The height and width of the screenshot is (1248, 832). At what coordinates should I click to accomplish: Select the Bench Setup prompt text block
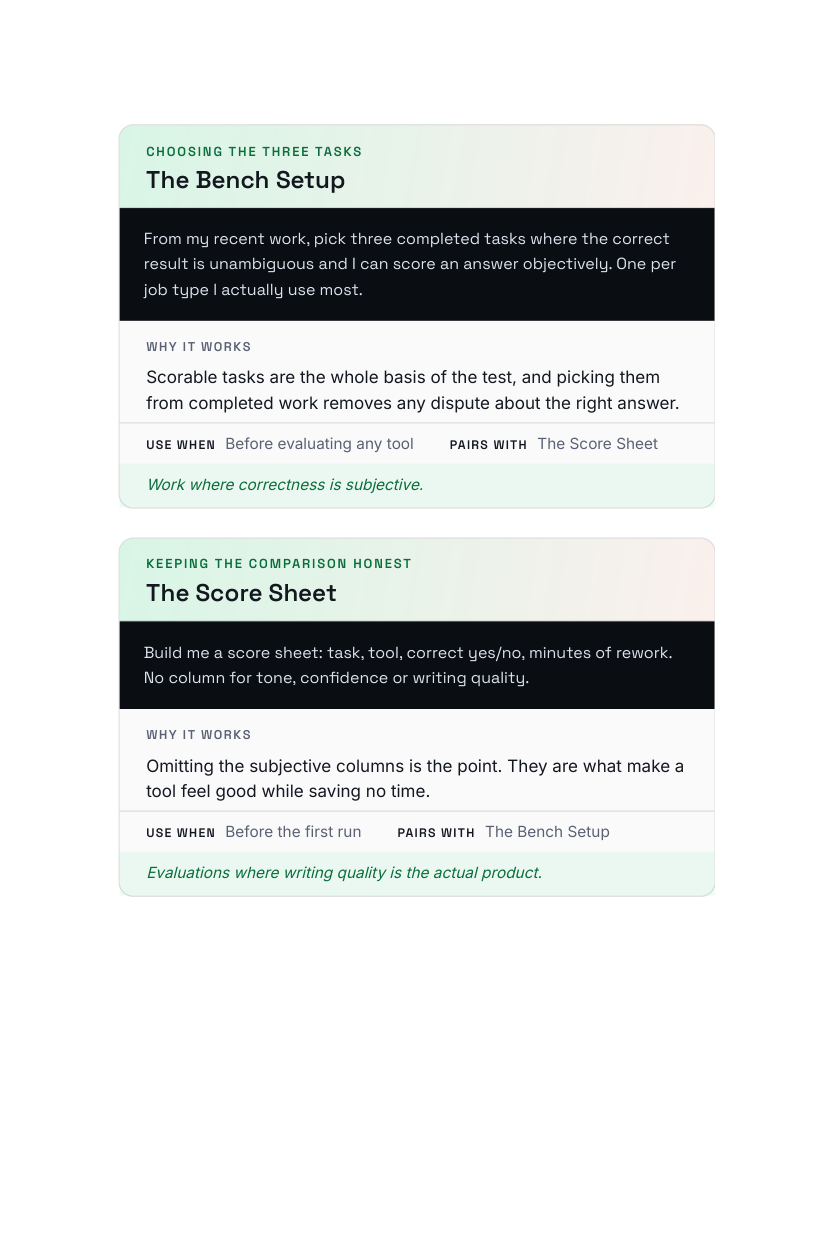pos(417,264)
